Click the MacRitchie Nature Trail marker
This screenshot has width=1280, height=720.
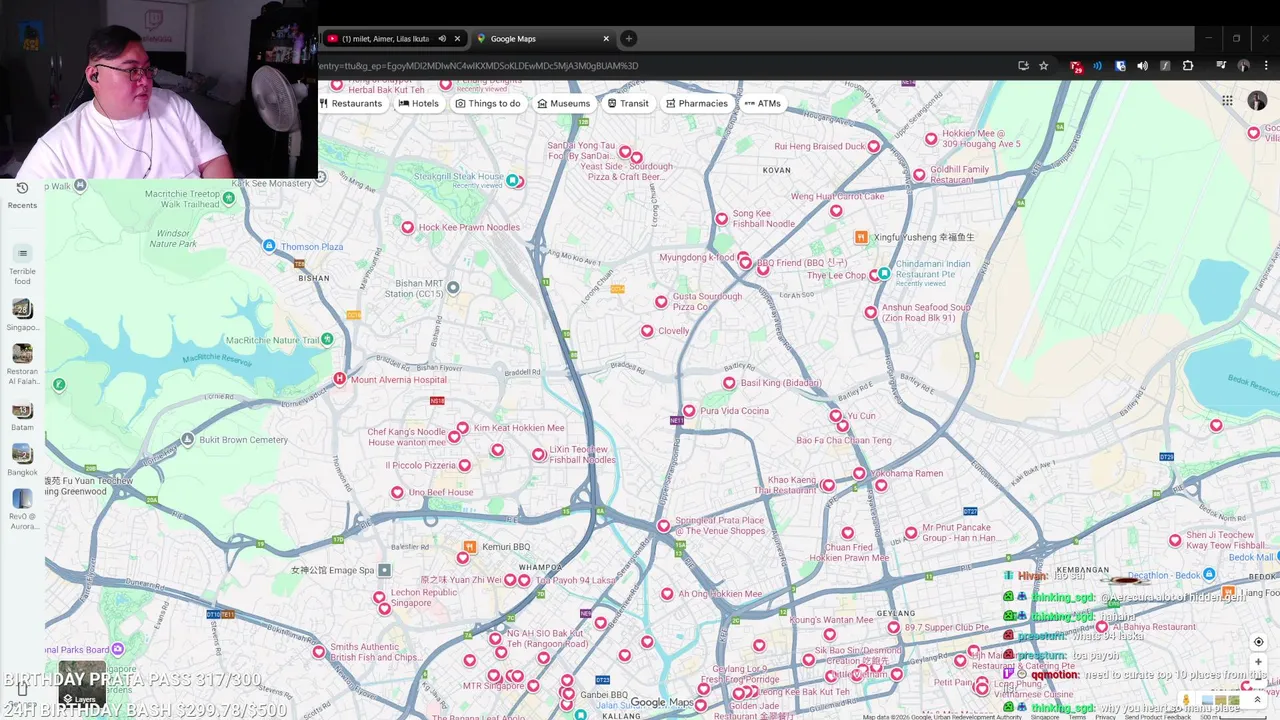click(x=327, y=340)
